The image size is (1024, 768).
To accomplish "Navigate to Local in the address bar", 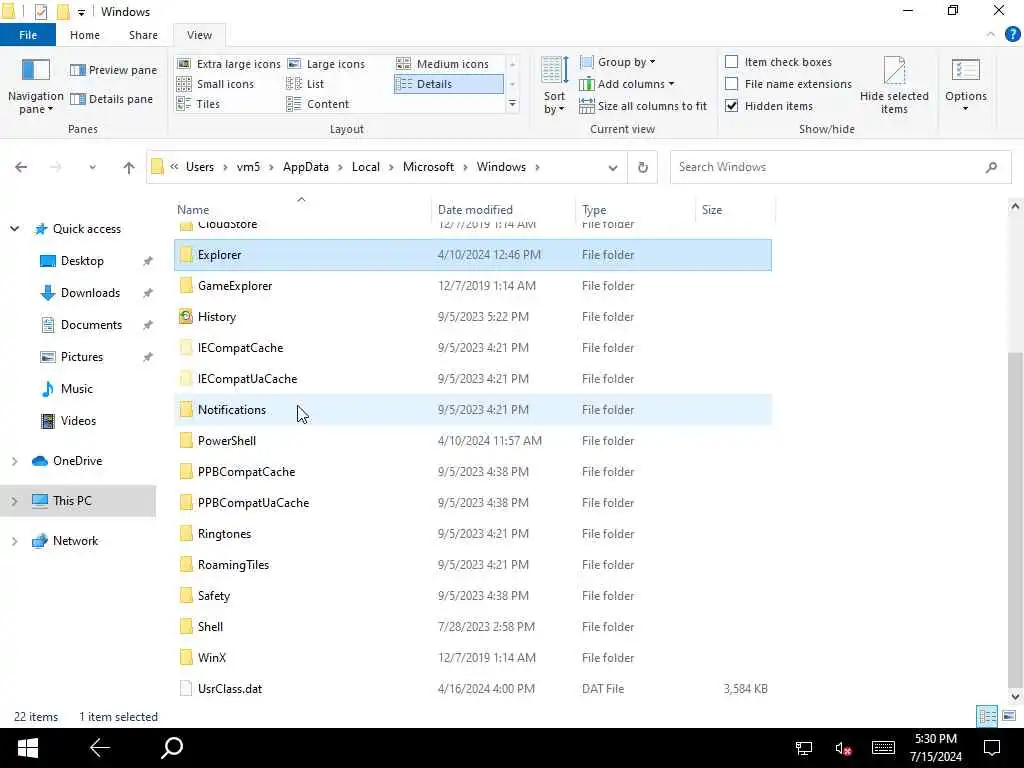I will tap(365, 167).
